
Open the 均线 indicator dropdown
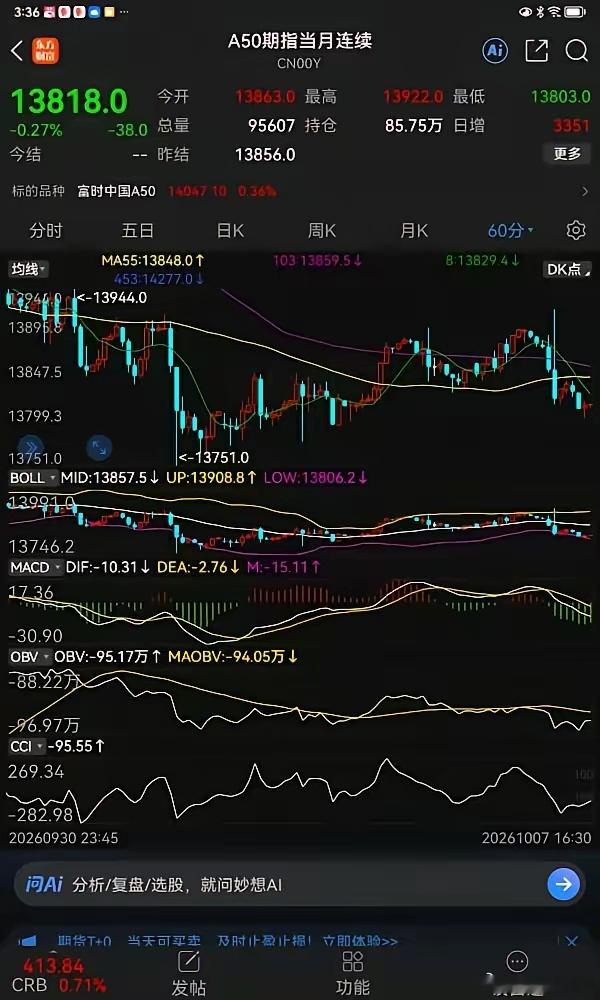pyautogui.click(x=28, y=270)
